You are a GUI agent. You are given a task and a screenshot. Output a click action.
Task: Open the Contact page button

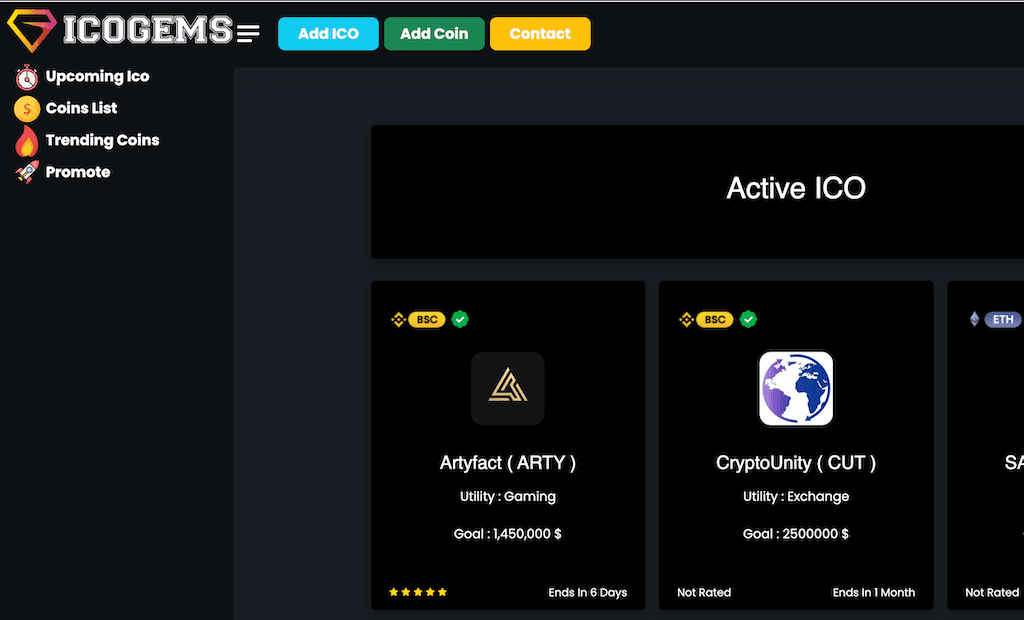pyautogui.click(x=540, y=34)
